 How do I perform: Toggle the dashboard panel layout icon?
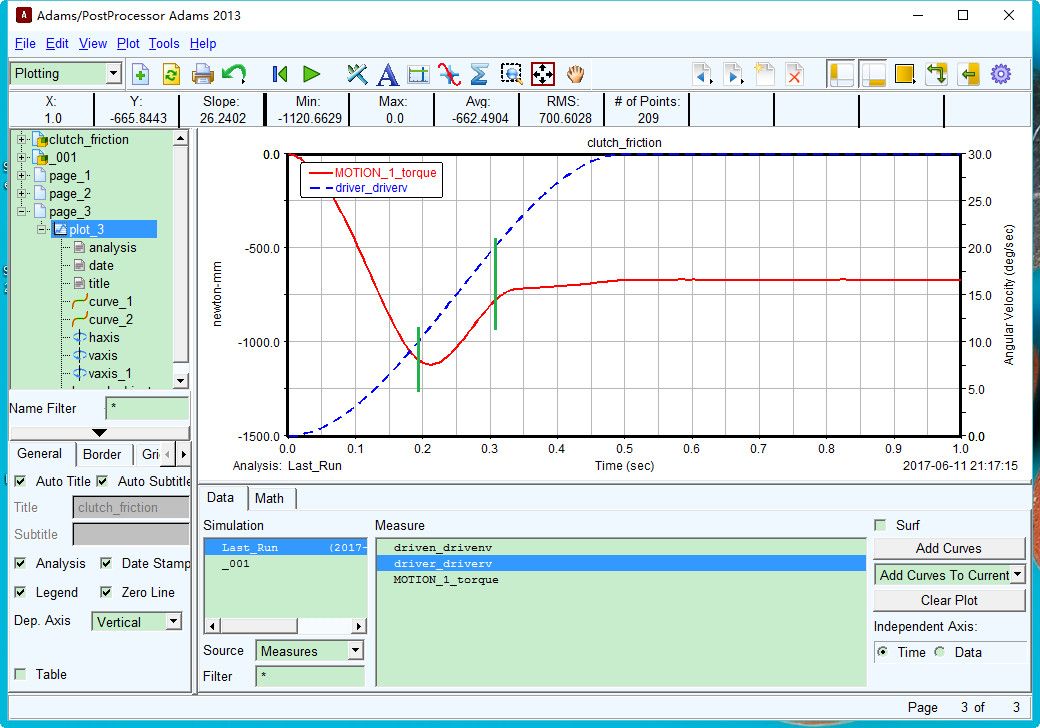[x=873, y=74]
